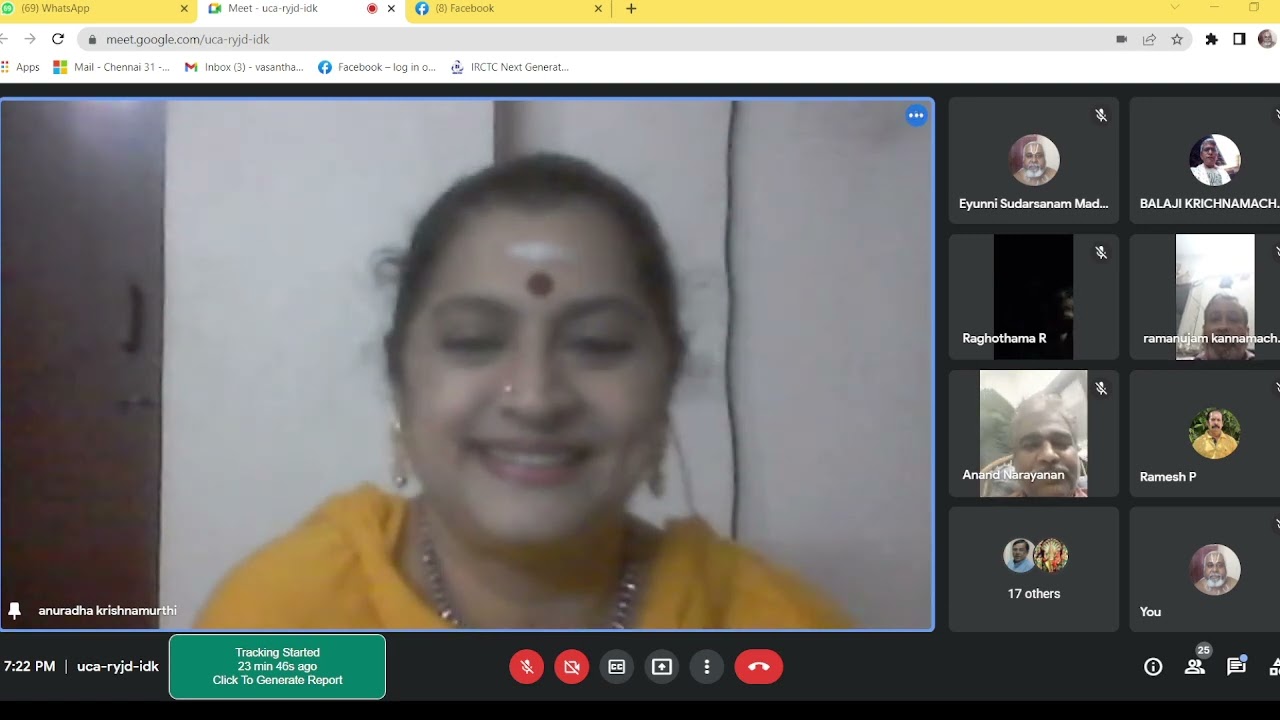Click the site lock icon in address bar
1280x720 pixels.
click(93, 39)
